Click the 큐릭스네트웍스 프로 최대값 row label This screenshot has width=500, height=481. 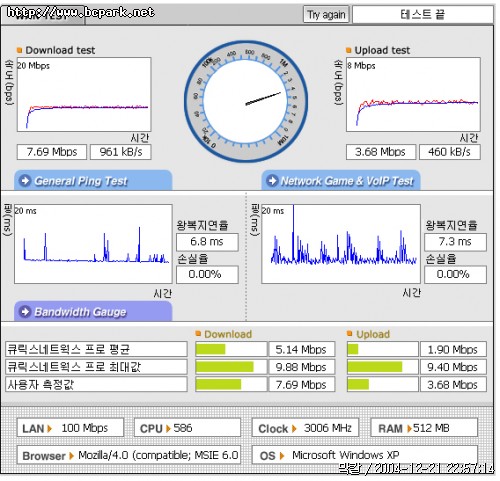(96, 367)
